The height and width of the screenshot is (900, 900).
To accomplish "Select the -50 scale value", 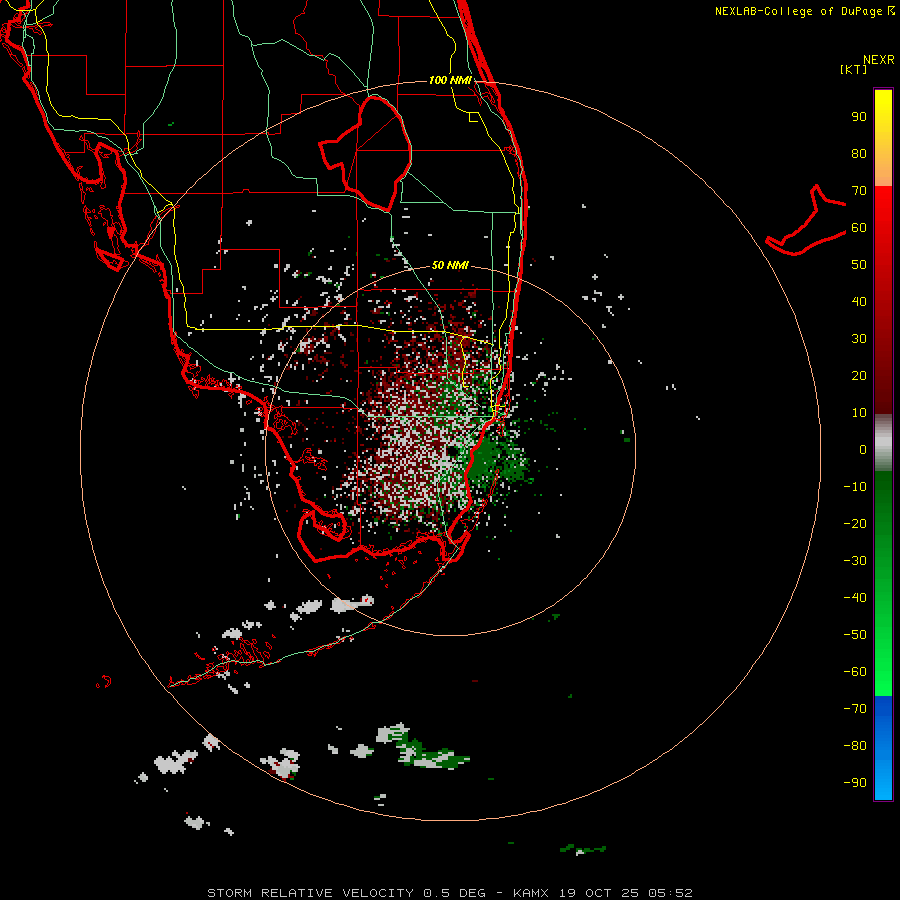I will (855, 634).
